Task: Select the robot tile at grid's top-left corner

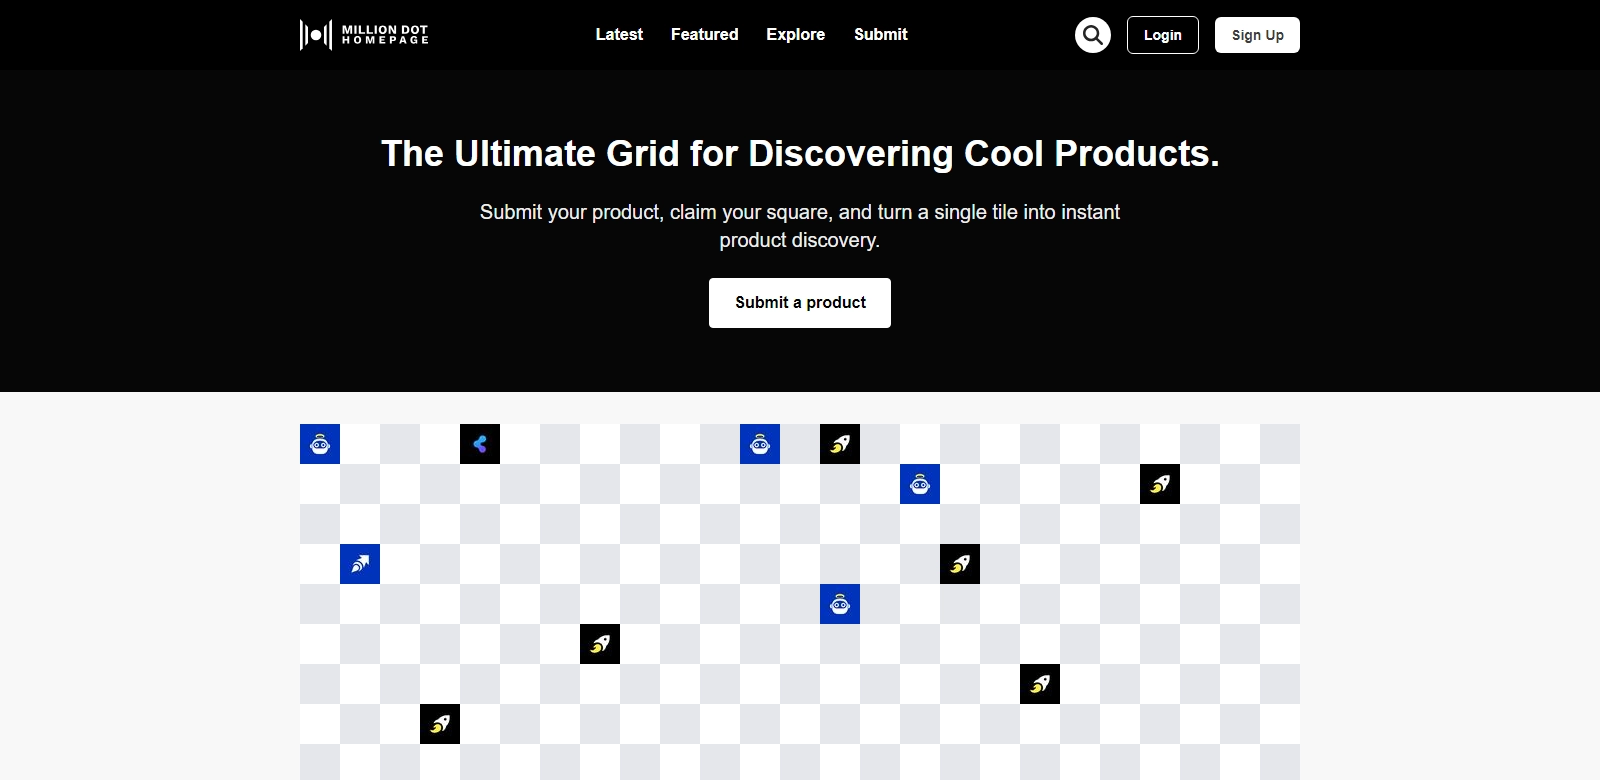Action: tap(320, 444)
